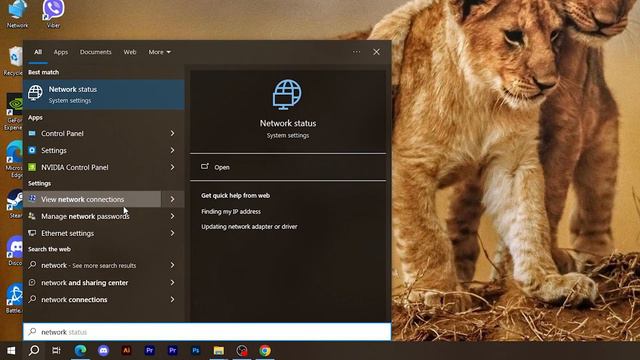Expand Control Panel result chevron
Screen dimensions: 640x360
point(173,133)
